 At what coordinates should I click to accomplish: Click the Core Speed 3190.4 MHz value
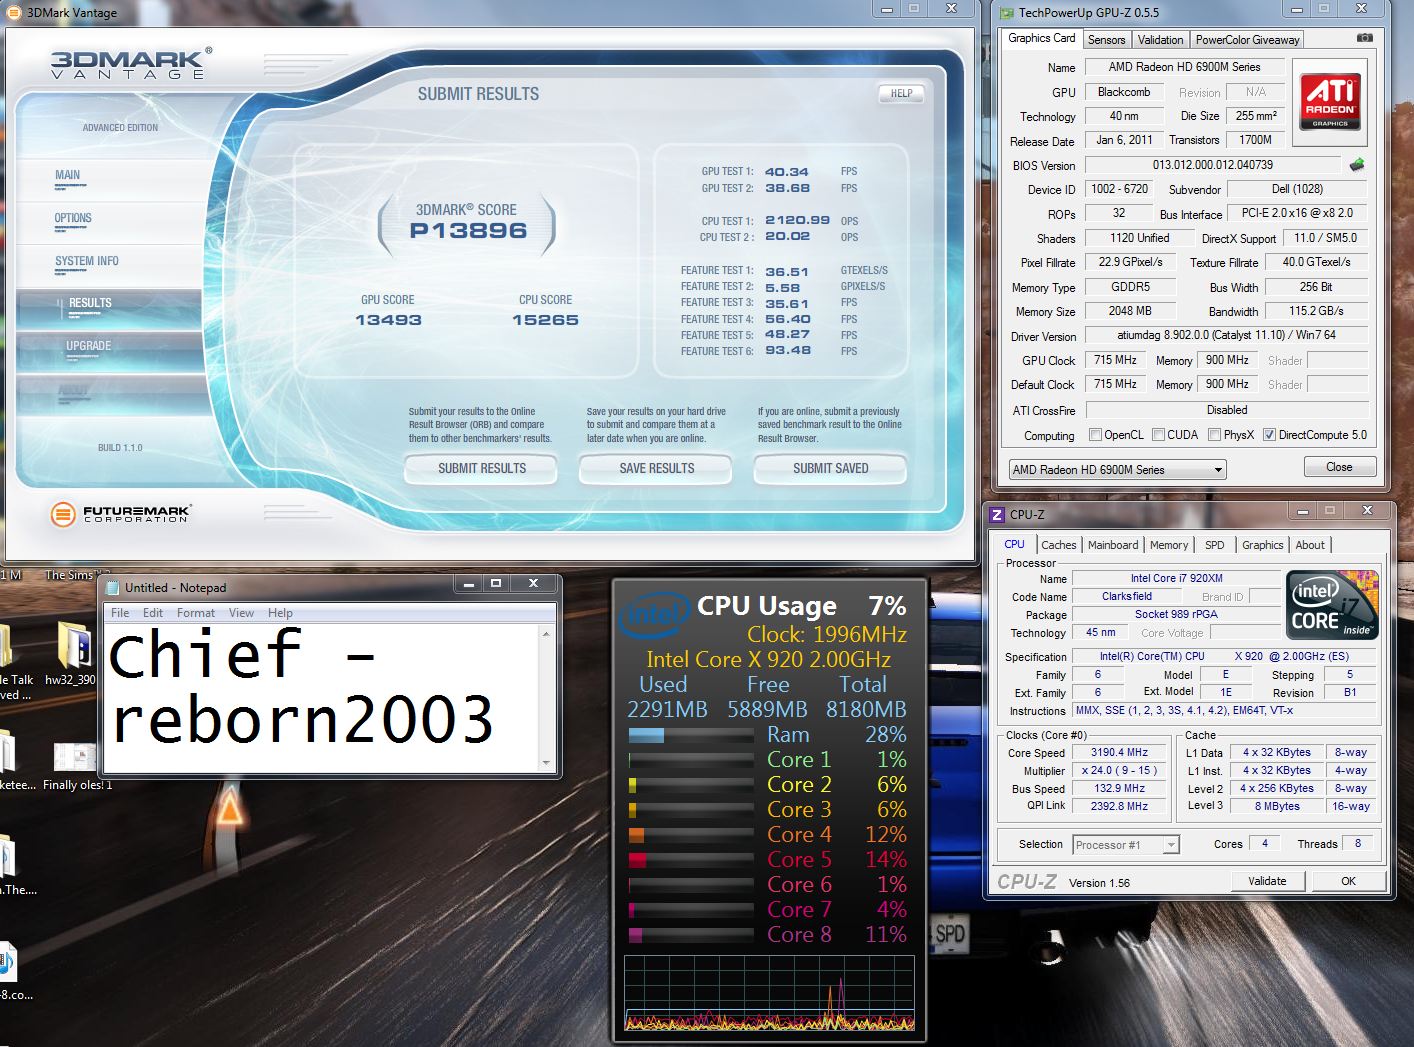click(1118, 752)
